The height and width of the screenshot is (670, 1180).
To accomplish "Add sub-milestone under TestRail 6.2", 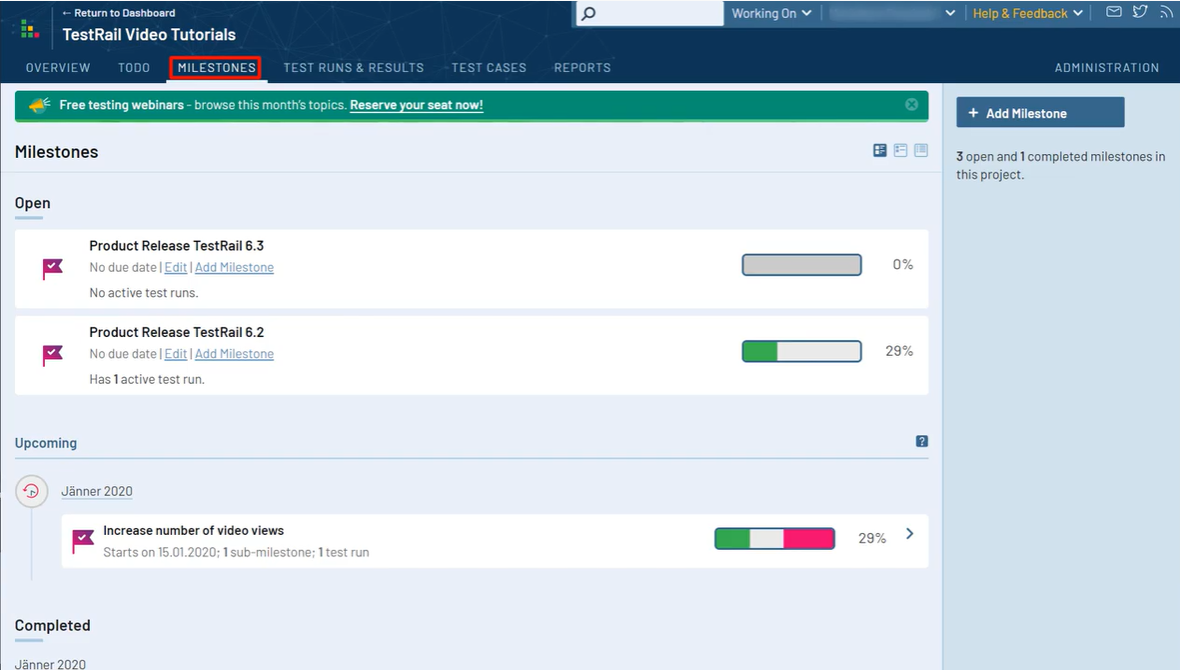I will point(234,354).
